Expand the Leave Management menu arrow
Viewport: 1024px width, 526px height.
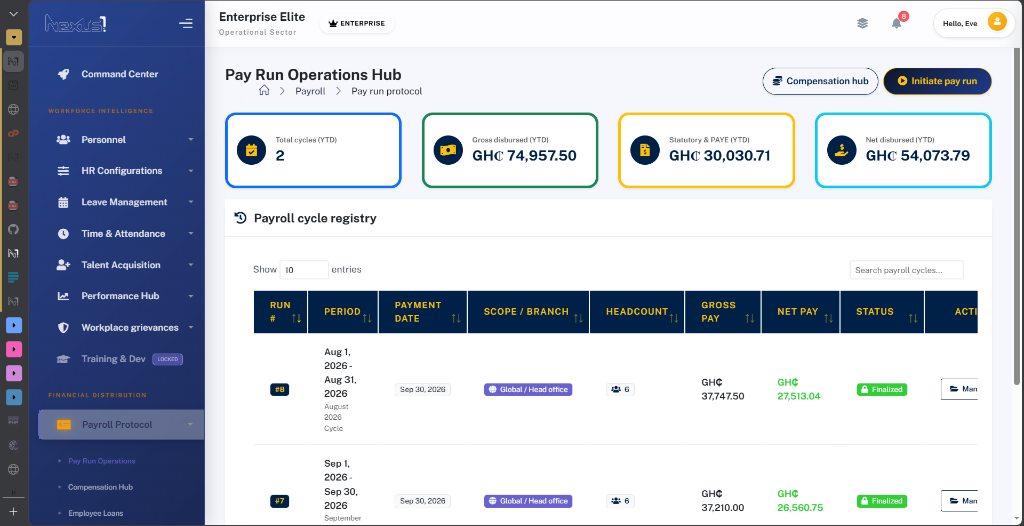pos(191,203)
